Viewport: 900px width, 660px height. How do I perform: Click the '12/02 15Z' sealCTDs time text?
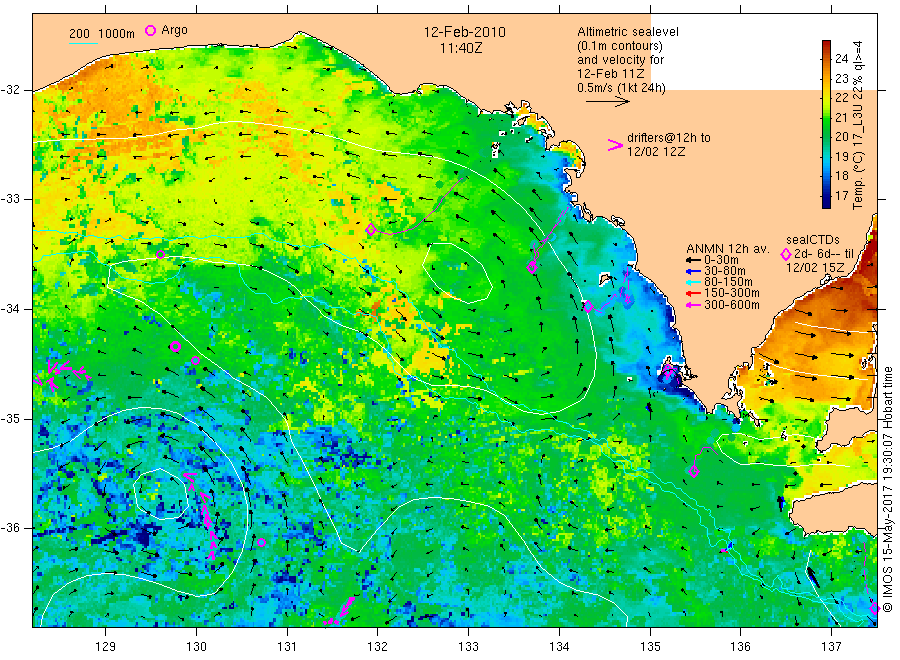tap(815, 267)
